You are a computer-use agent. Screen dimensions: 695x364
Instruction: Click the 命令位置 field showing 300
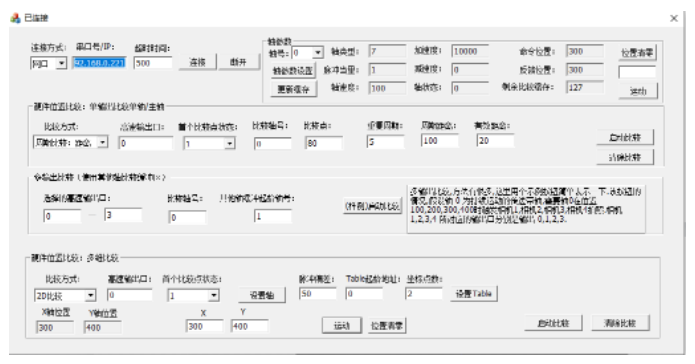[x=585, y=51]
